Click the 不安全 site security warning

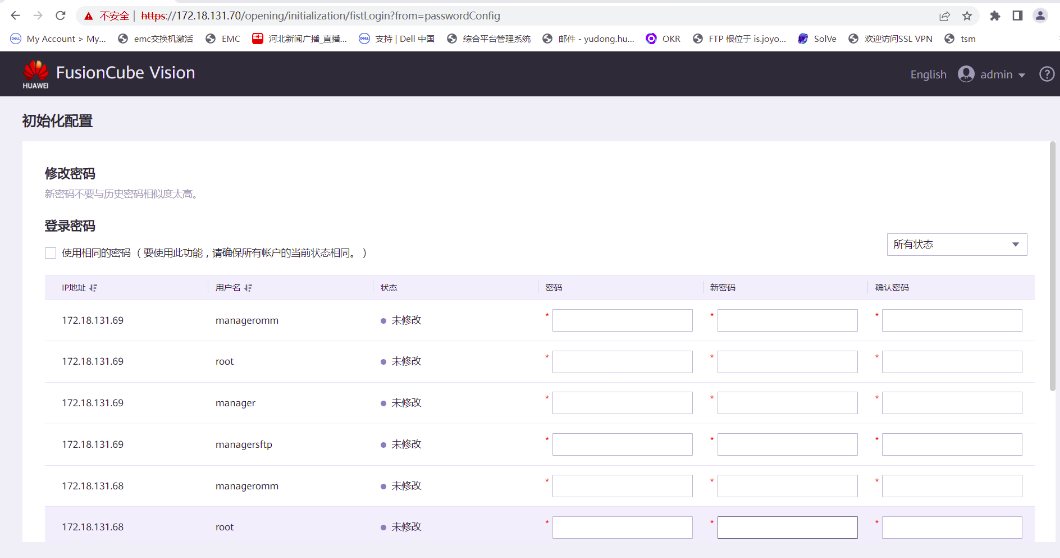(x=107, y=16)
